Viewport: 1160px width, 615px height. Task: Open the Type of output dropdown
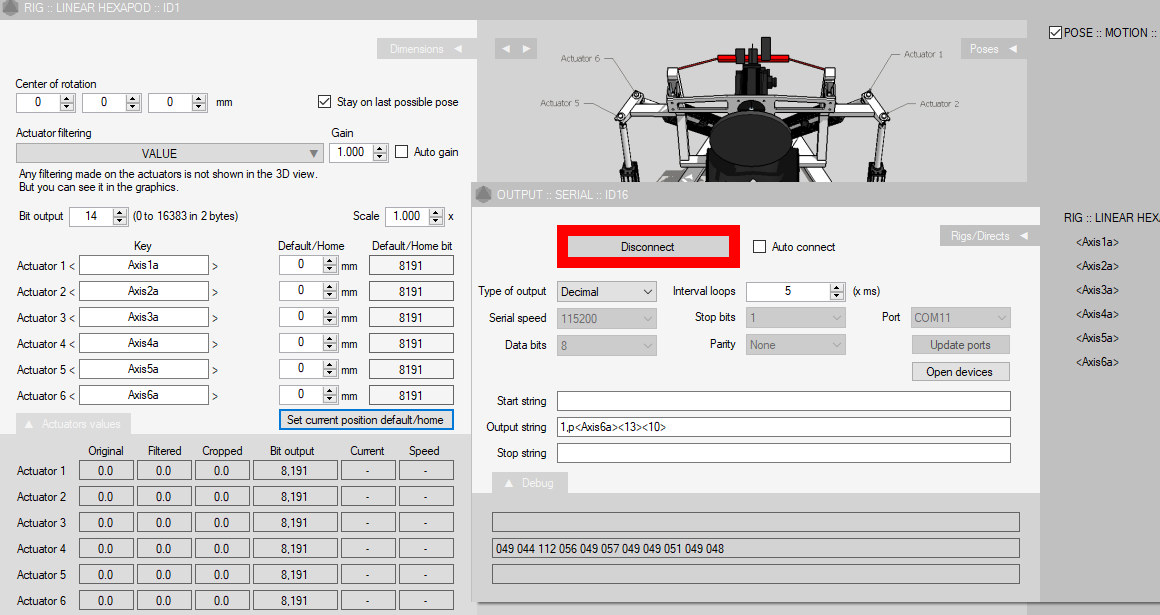(606, 292)
